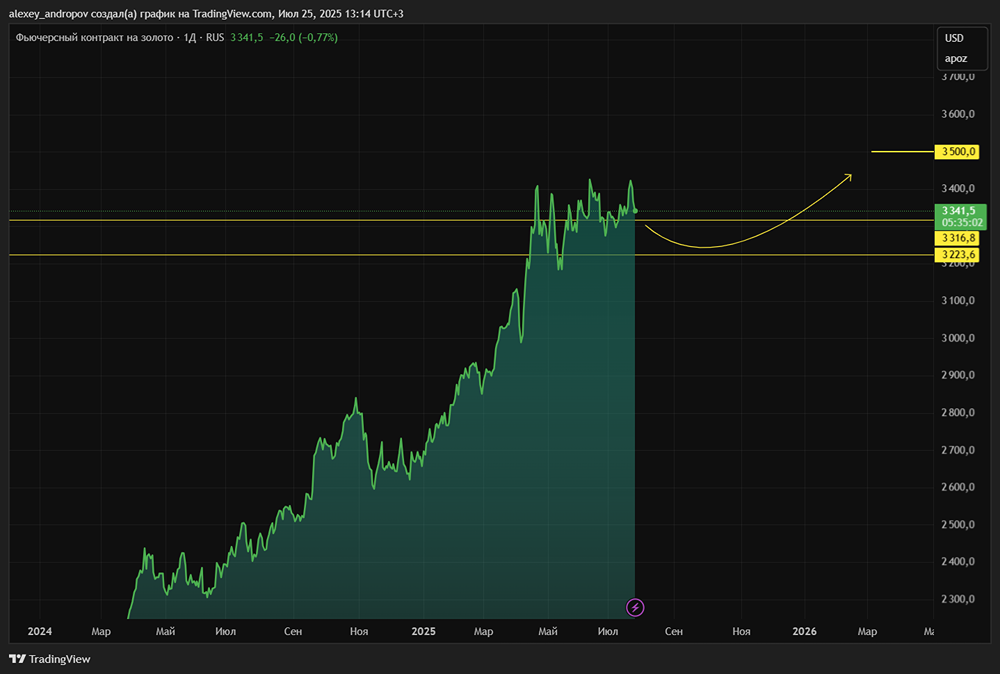Image resolution: width=1000 pixels, height=674 pixels.
Task: Click the green last-price dot on chart
Action: tap(636, 211)
